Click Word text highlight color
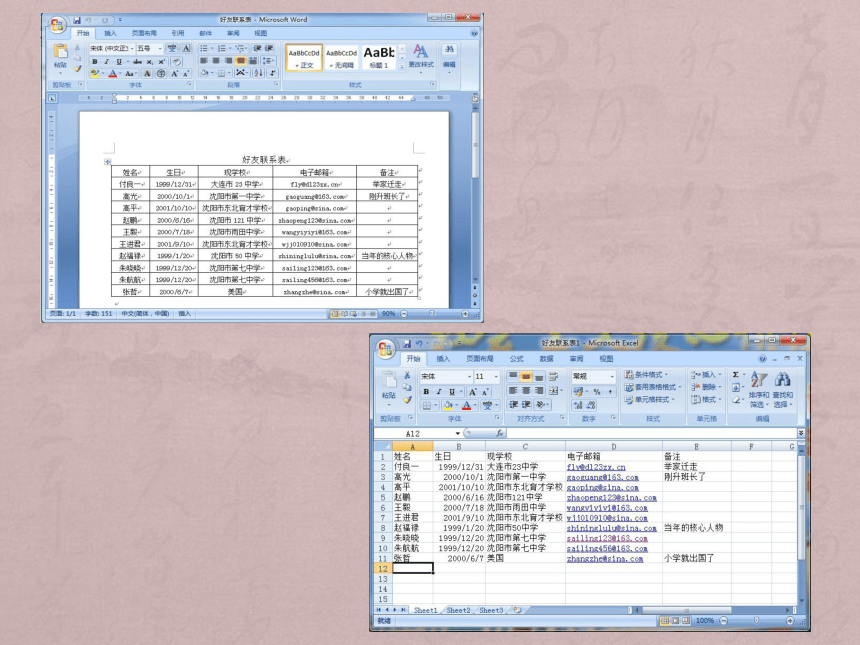860x645 pixels. point(95,73)
